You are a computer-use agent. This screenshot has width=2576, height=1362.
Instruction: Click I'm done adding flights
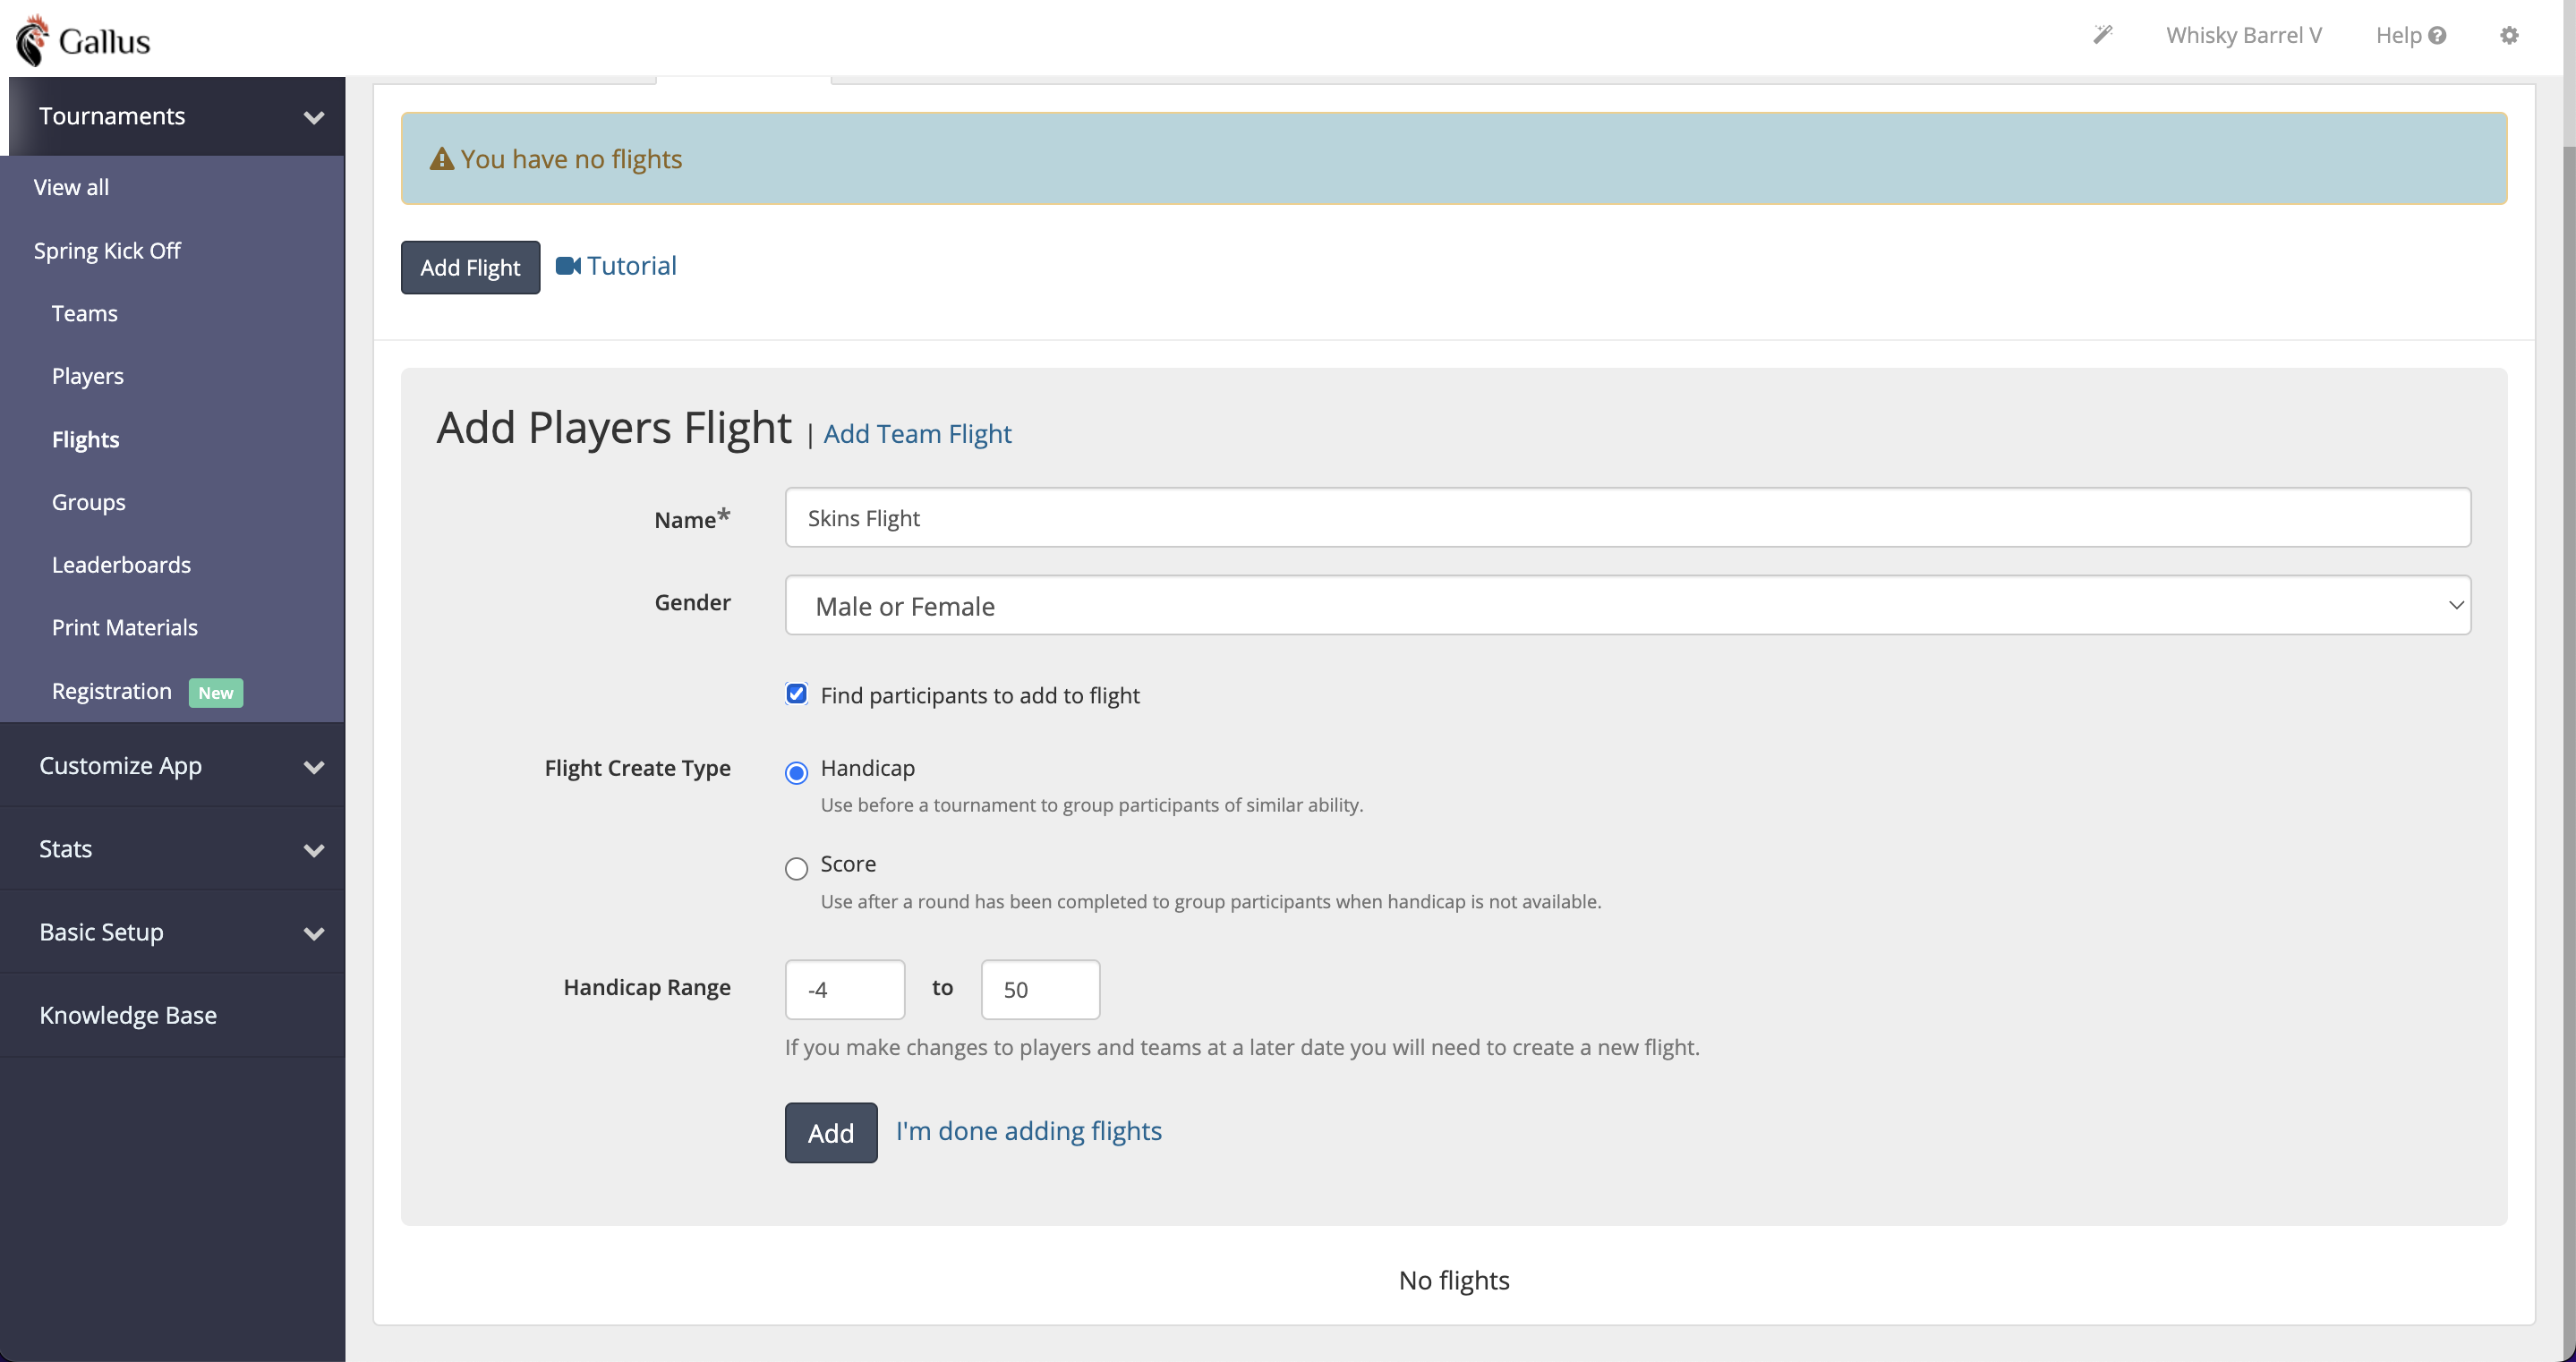[x=1029, y=1131]
